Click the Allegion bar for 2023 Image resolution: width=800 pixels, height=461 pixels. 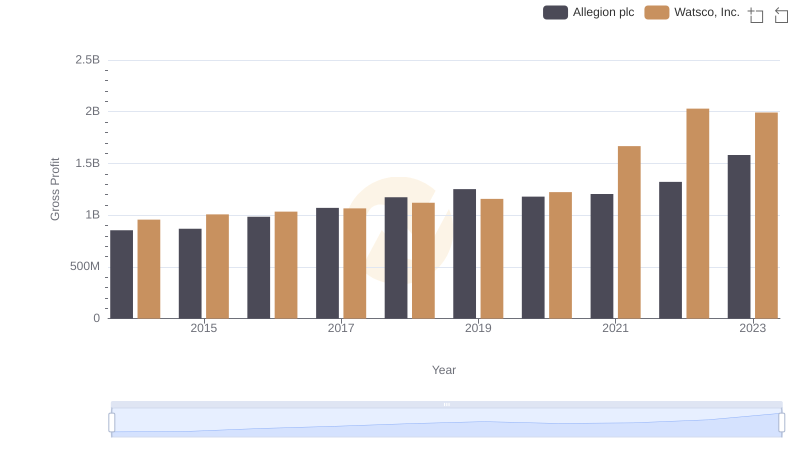pos(739,237)
